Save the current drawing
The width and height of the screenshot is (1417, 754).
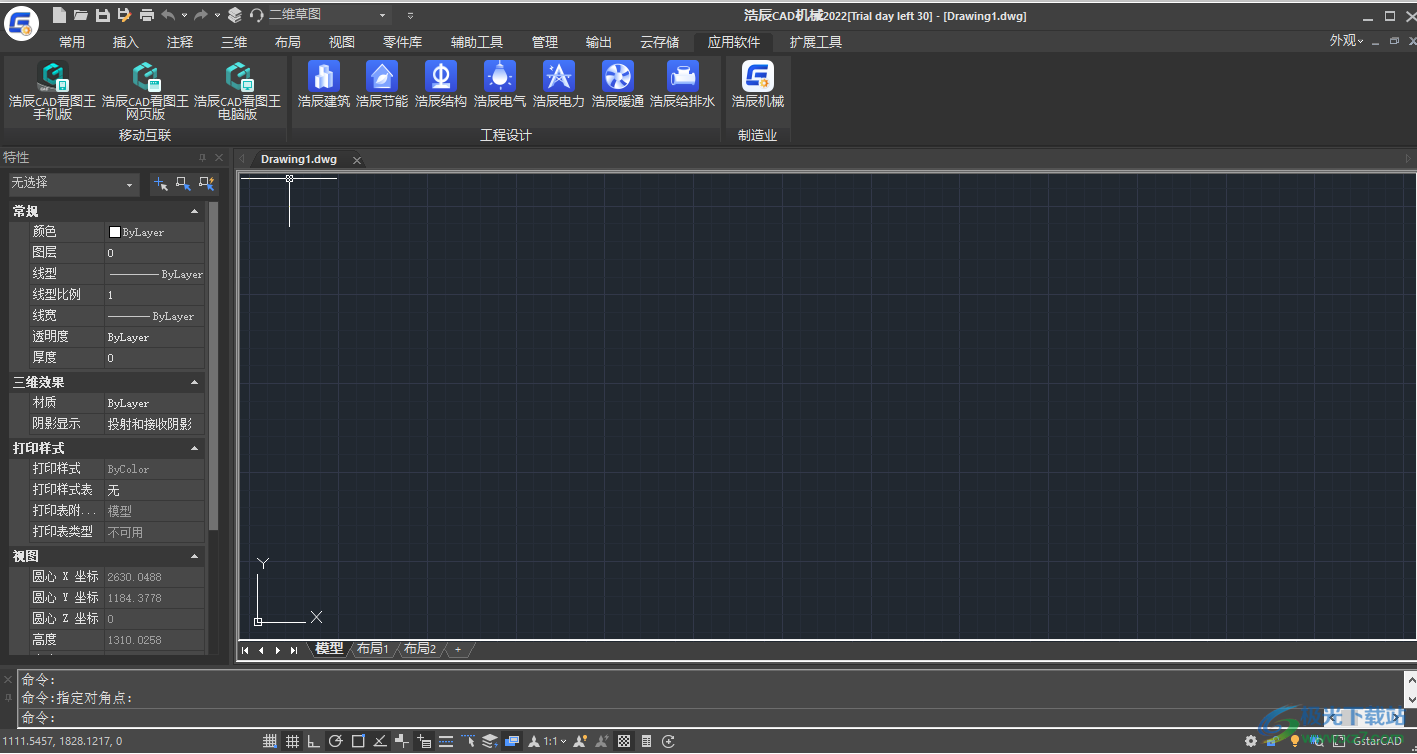102,15
